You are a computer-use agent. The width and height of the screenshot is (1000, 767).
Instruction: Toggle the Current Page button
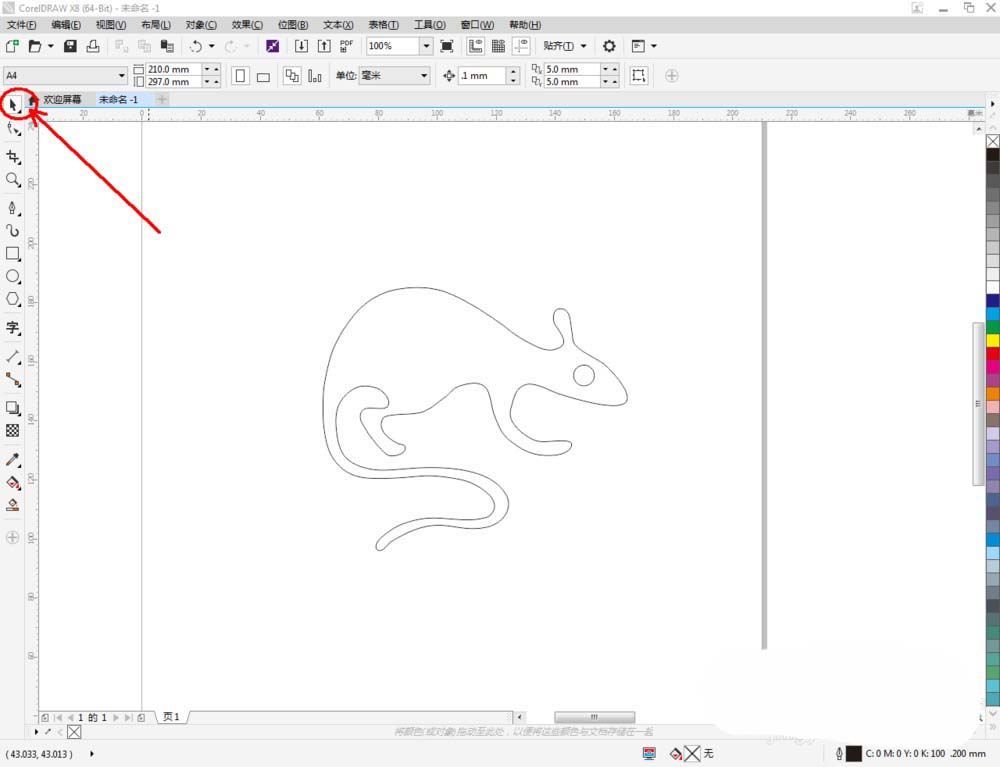point(314,76)
